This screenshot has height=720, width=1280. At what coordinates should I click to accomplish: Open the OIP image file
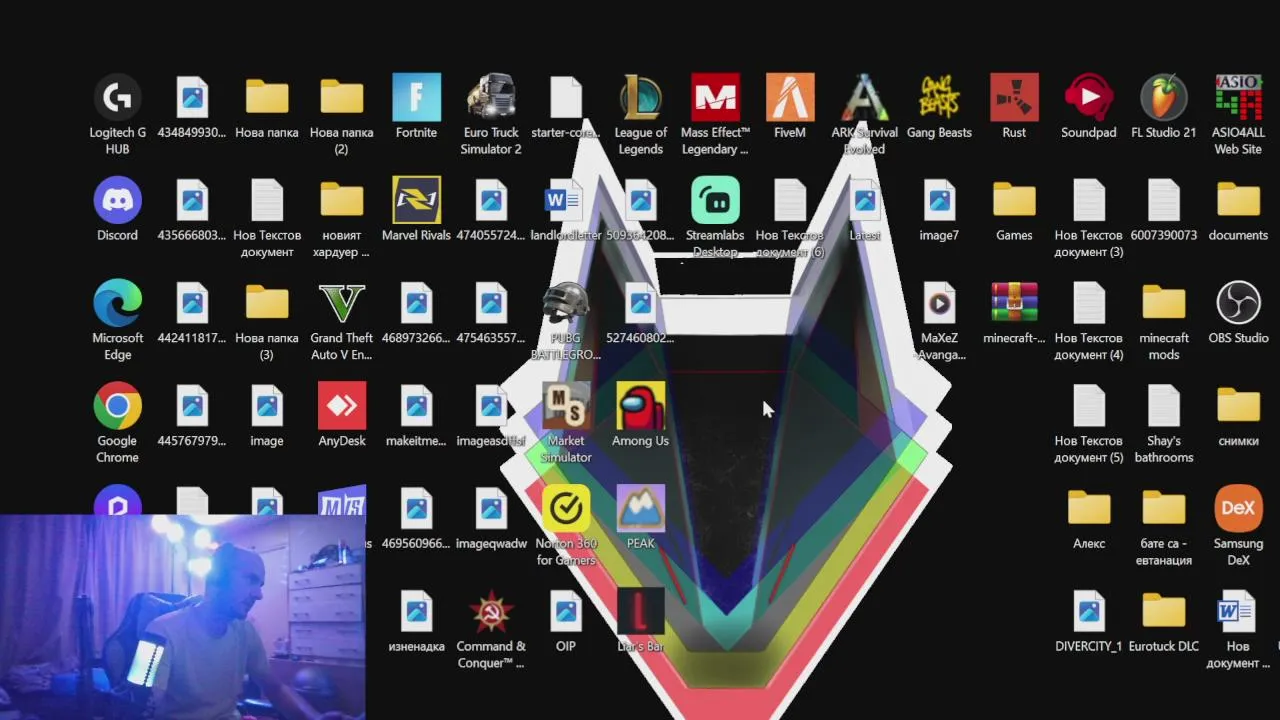566,621
